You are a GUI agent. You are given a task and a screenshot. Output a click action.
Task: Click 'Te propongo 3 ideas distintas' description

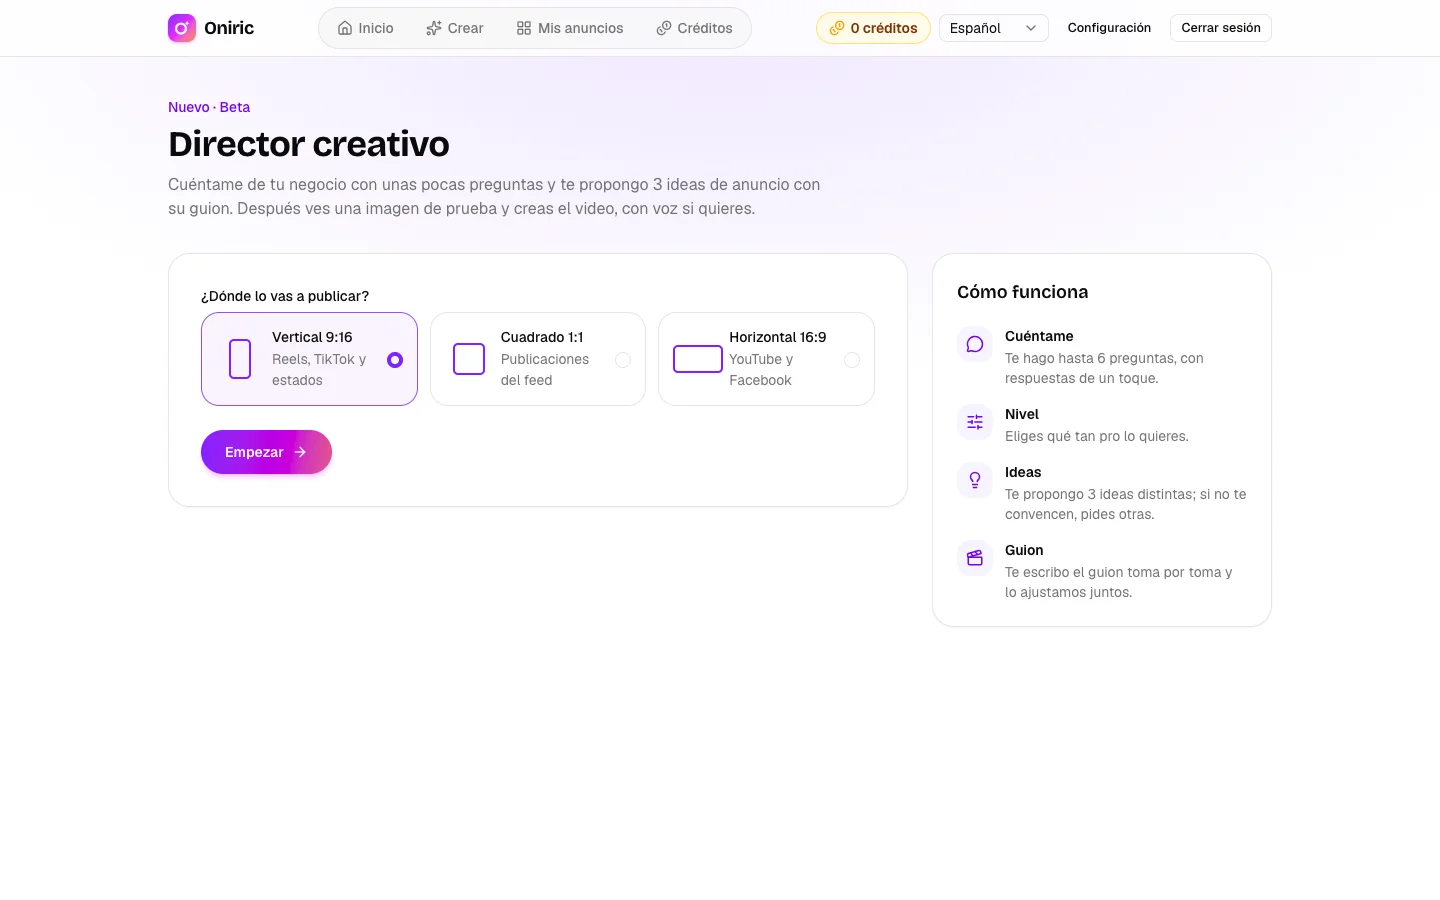[1126, 504]
